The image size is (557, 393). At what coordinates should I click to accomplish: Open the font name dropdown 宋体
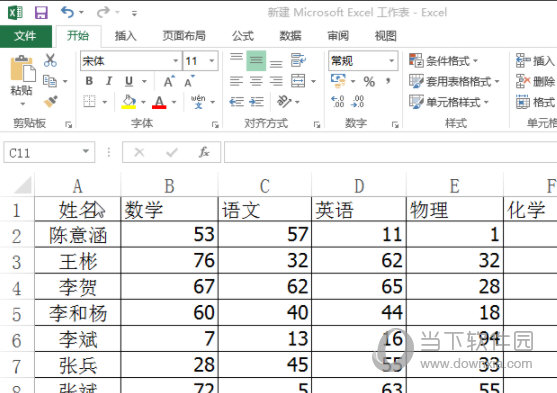click(x=175, y=61)
